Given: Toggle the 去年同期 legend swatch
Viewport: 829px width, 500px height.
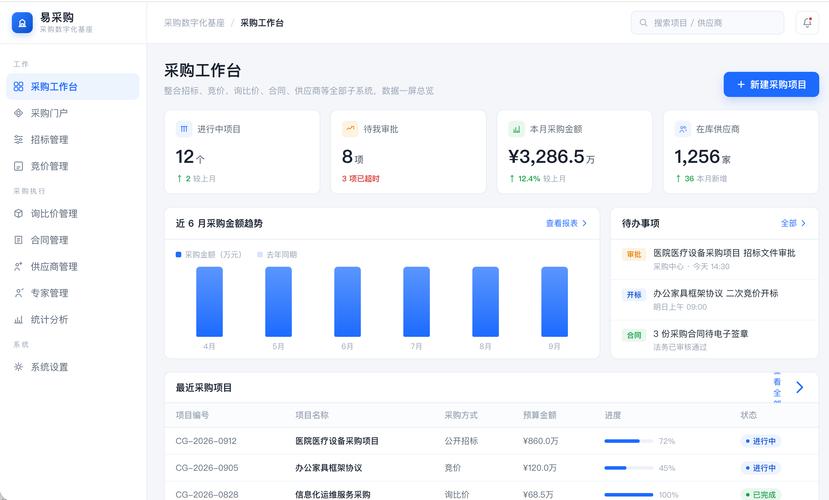Looking at the screenshot, I should [260, 255].
